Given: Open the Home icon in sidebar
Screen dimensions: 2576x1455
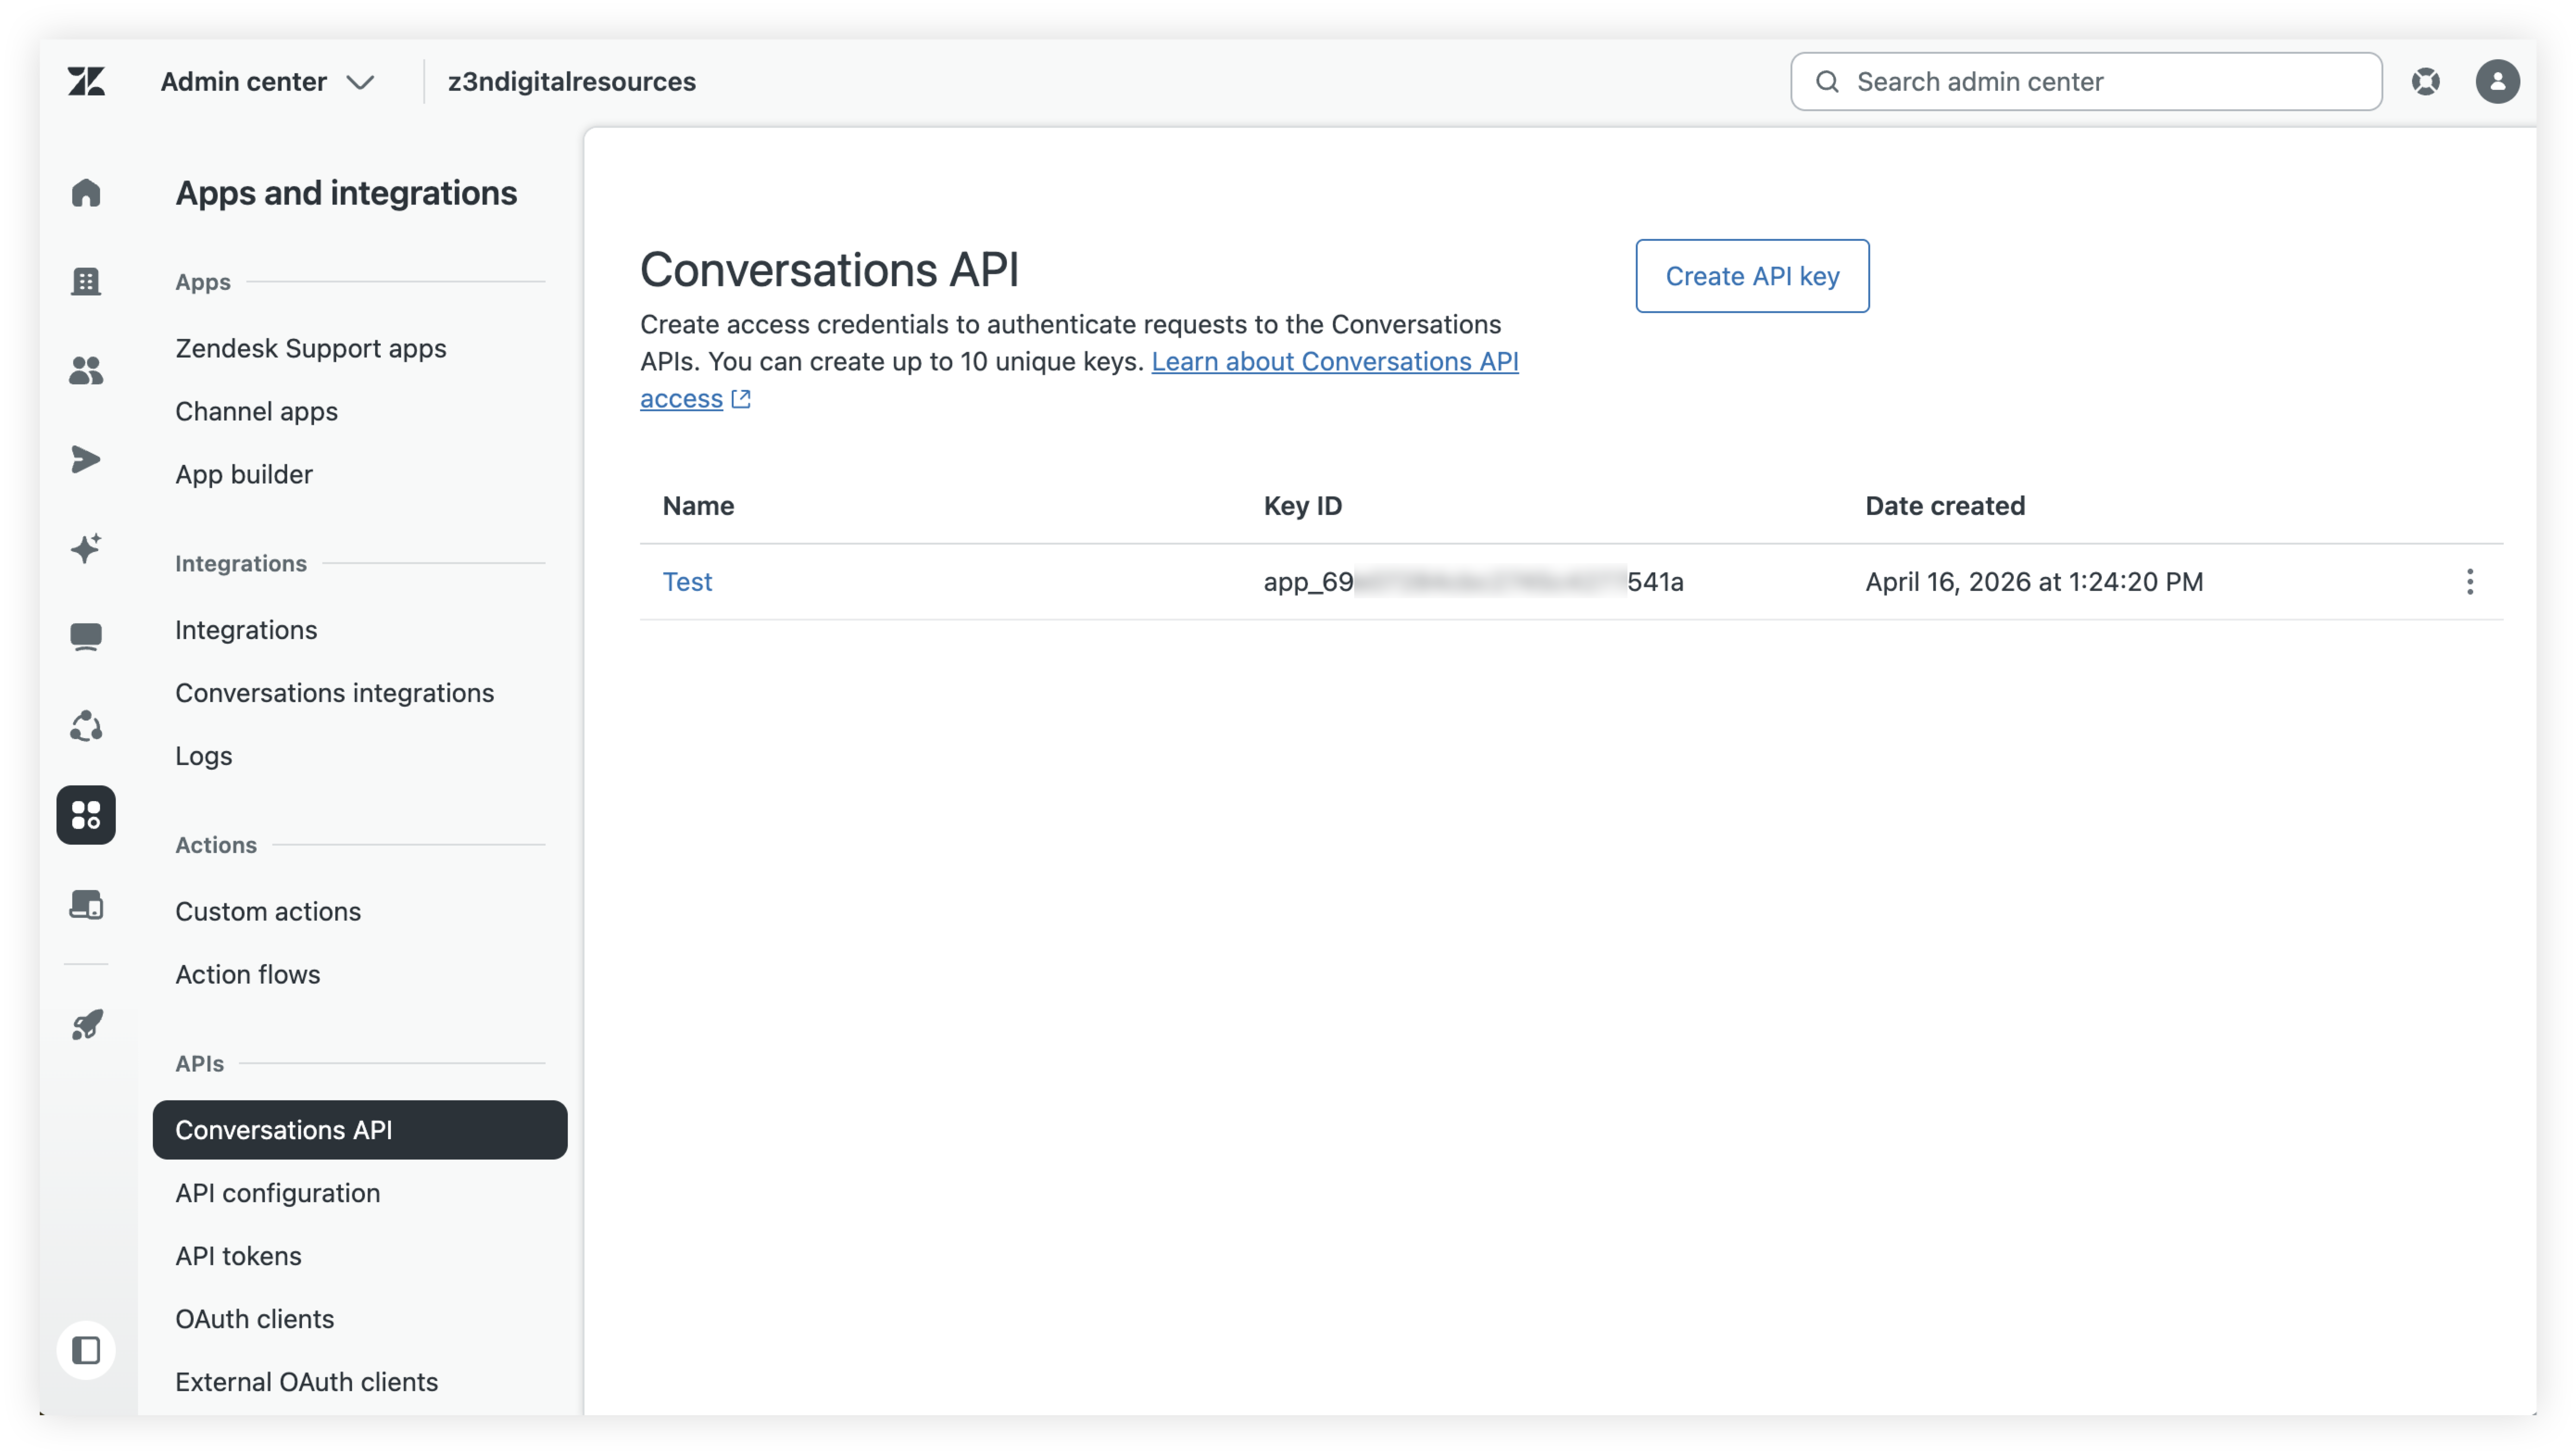Looking at the screenshot, I should click(86, 192).
